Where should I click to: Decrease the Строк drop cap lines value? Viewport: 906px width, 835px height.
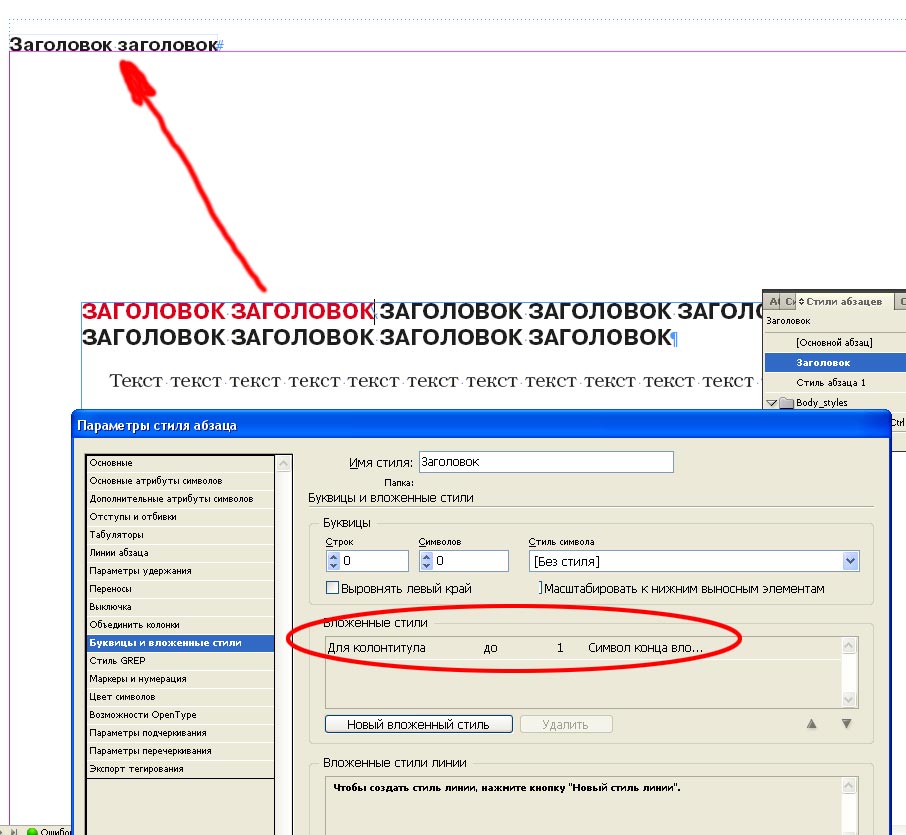pyautogui.click(x=333, y=565)
